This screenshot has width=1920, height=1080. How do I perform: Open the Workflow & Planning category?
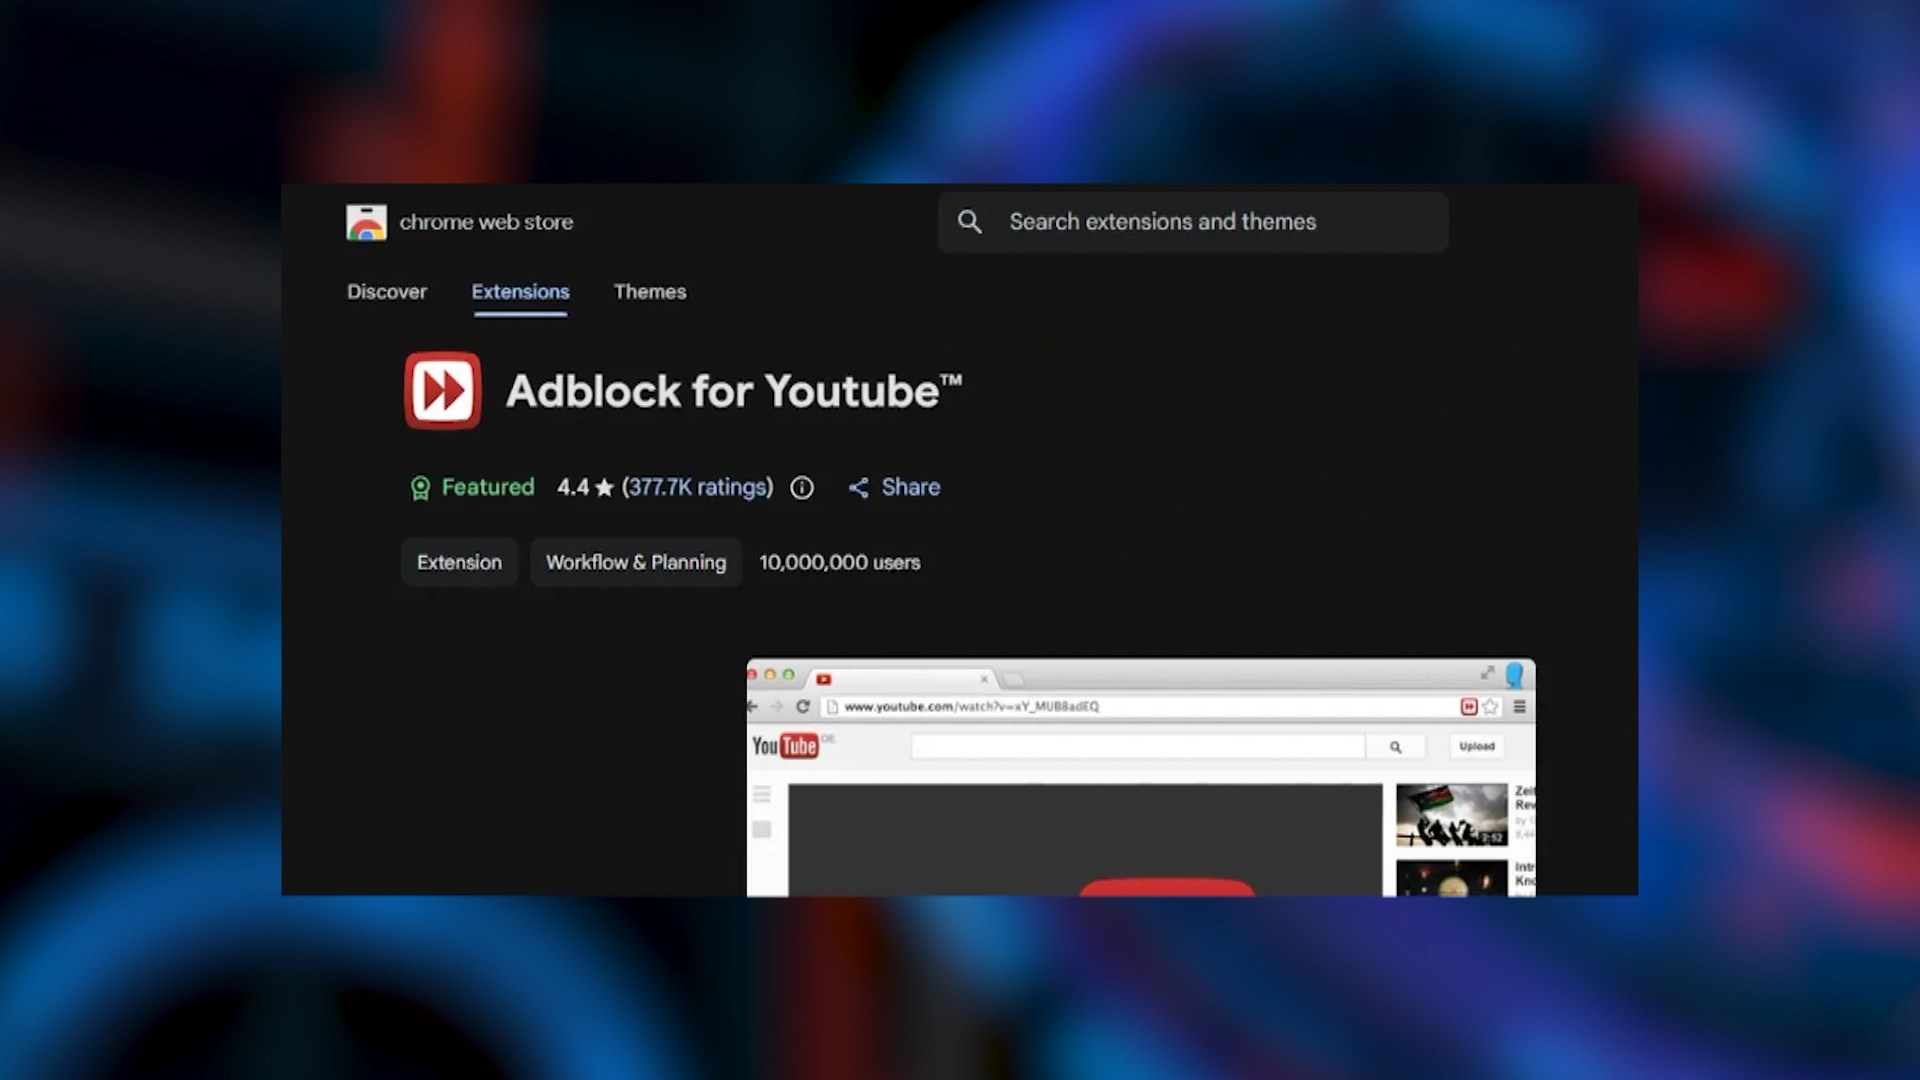tap(636, 563)
